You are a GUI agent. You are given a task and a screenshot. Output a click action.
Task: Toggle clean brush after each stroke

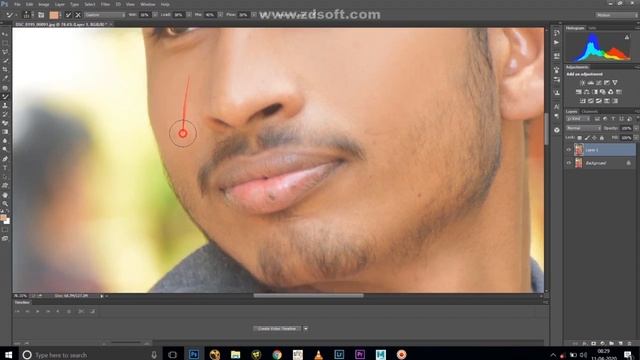[x=78, y=15]
